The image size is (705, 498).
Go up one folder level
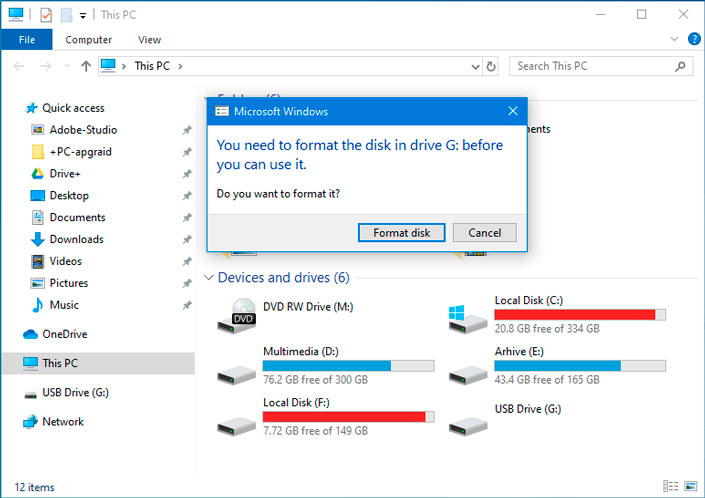tap(86, 67)
